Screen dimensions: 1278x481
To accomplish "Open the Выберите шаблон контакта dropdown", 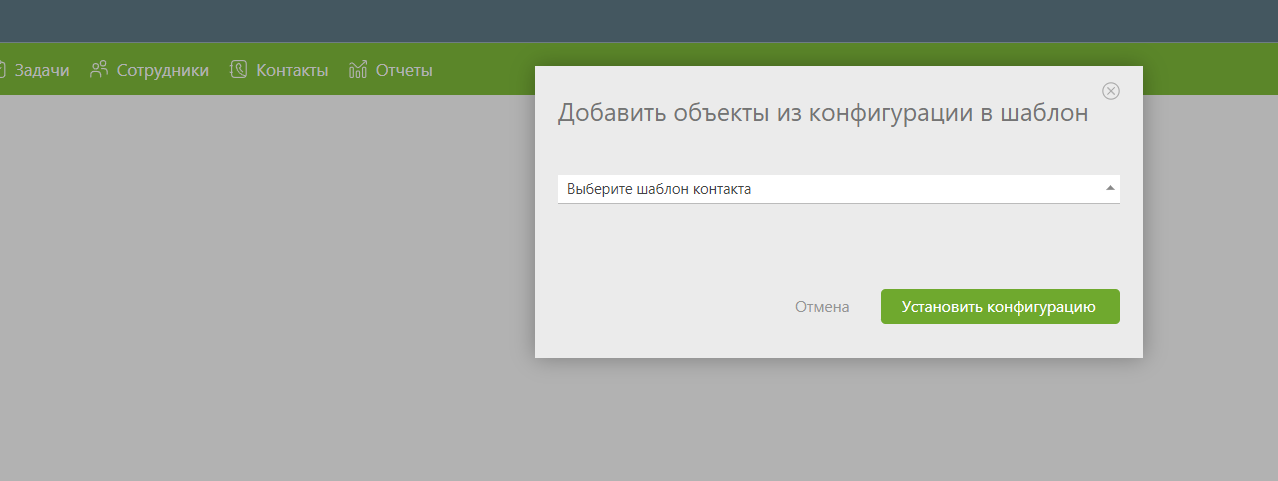I will (x=838, y=189).
